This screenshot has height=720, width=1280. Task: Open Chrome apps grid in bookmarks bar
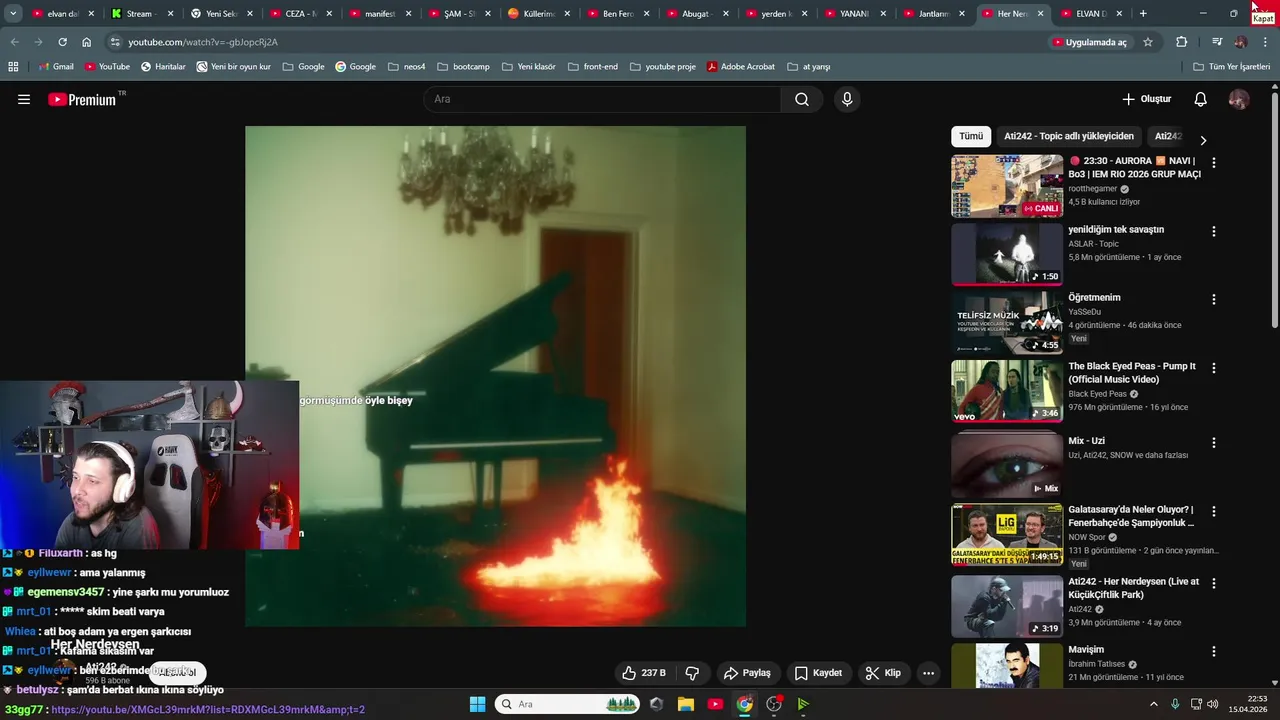tap(13, 66)
